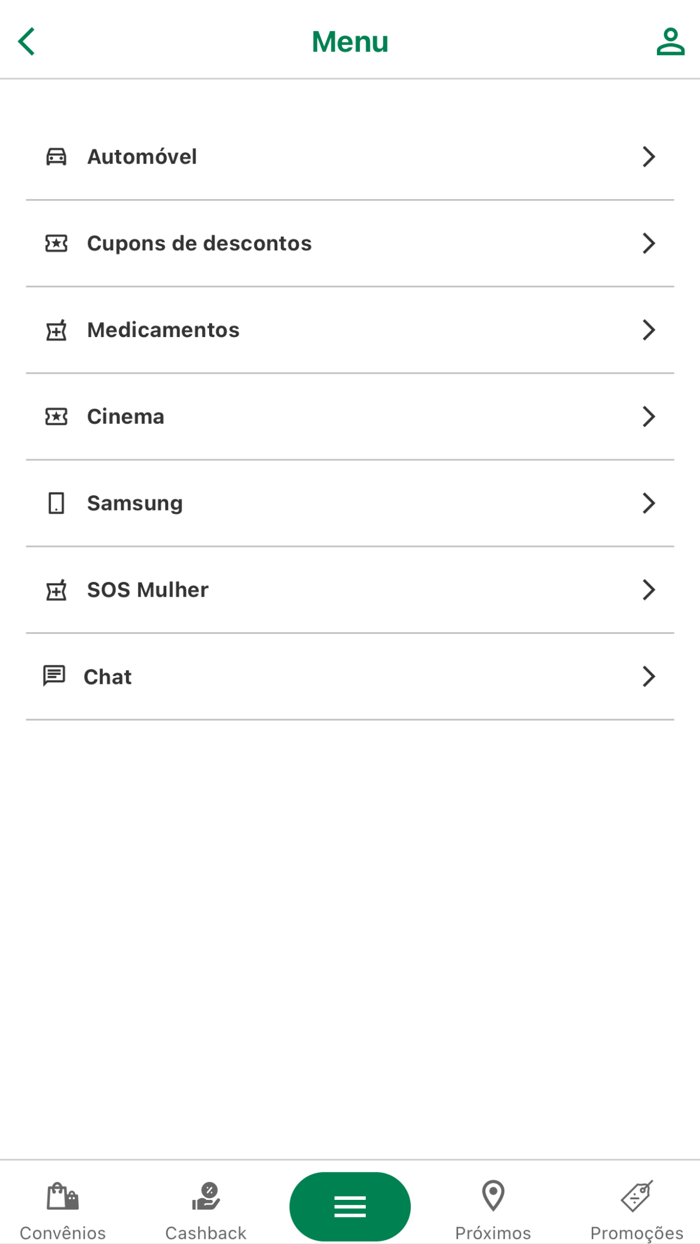Switch to the Cashback tab

(x=205, y=1207)
